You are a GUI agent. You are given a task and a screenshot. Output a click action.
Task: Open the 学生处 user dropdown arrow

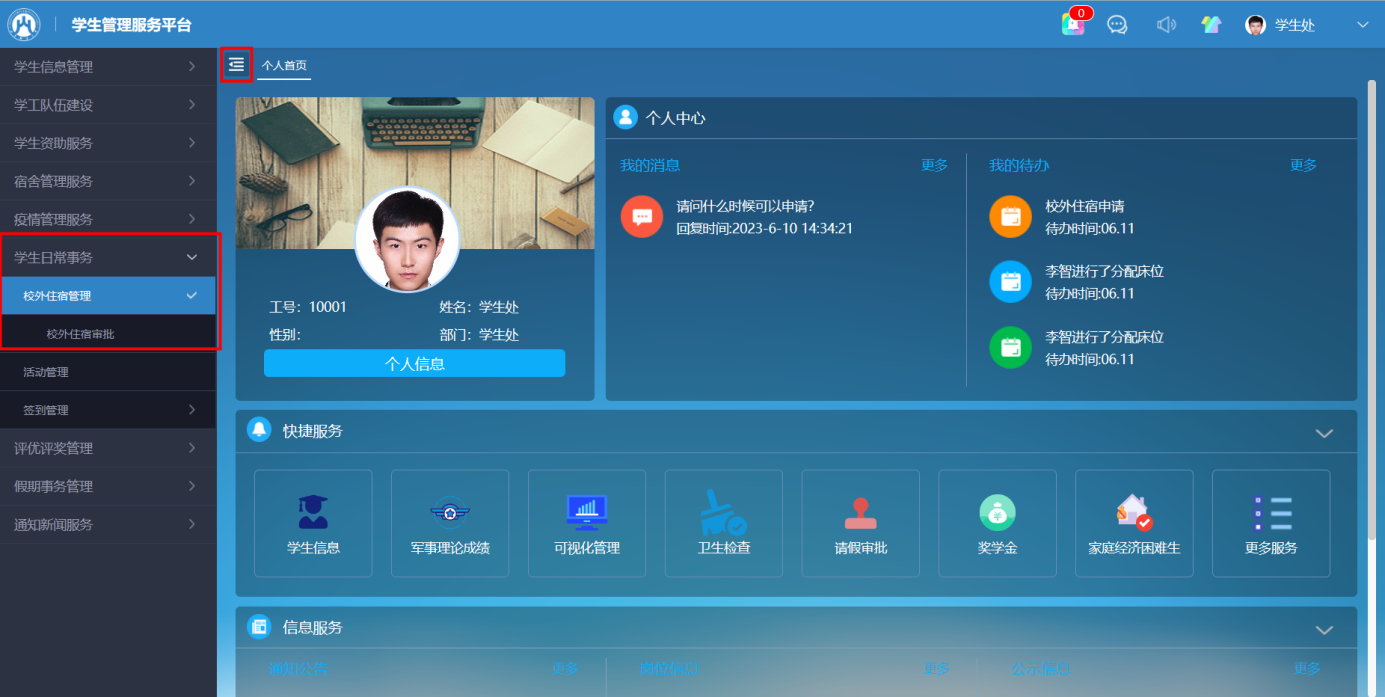pyautogui.click(x=1362, y=26)
